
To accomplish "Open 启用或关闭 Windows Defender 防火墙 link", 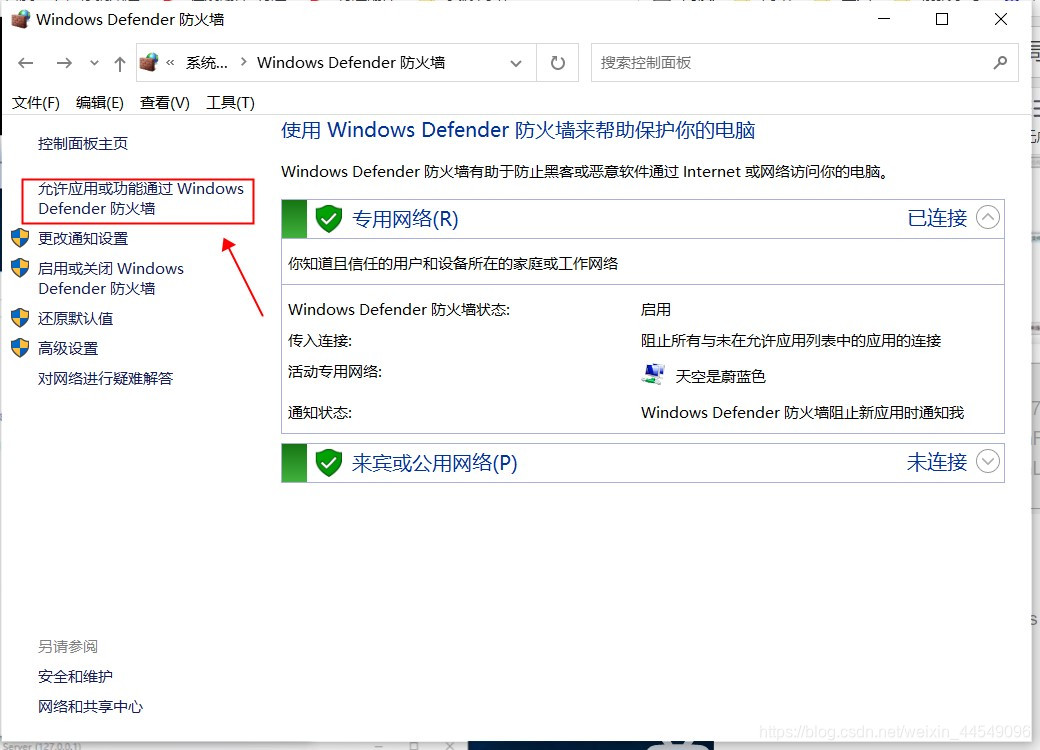I will pos(111,279).
